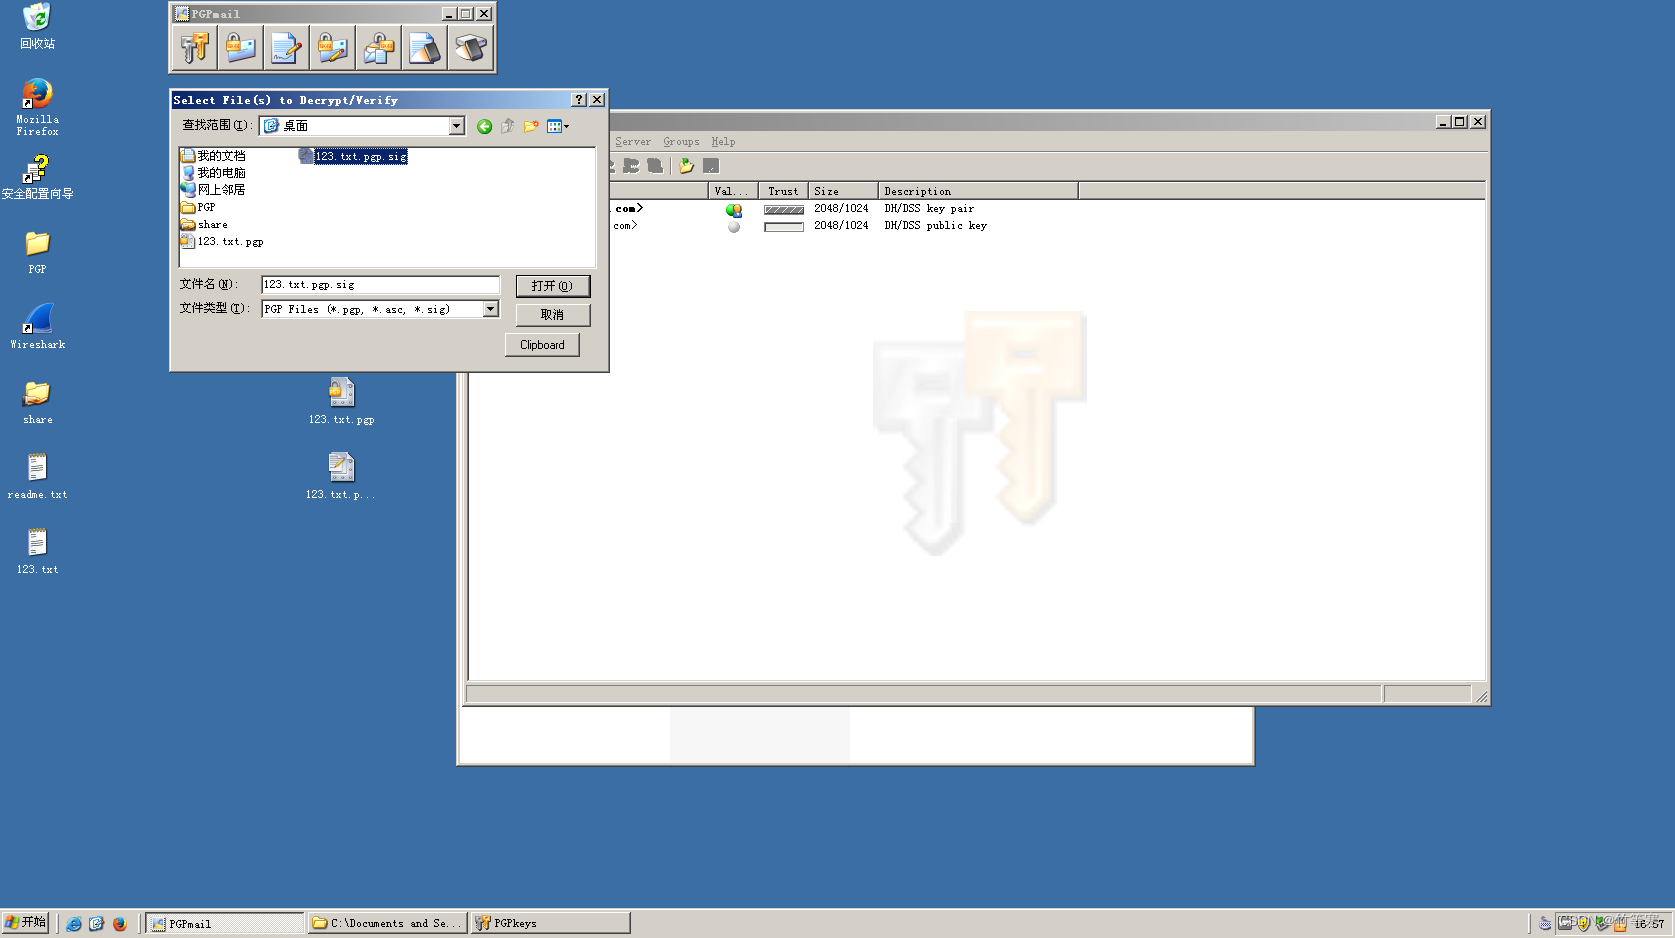The height and width of the screenshot is (938, 1675).
Task: Switch to PGPkeys taskbar button
Action: point(550,924)
